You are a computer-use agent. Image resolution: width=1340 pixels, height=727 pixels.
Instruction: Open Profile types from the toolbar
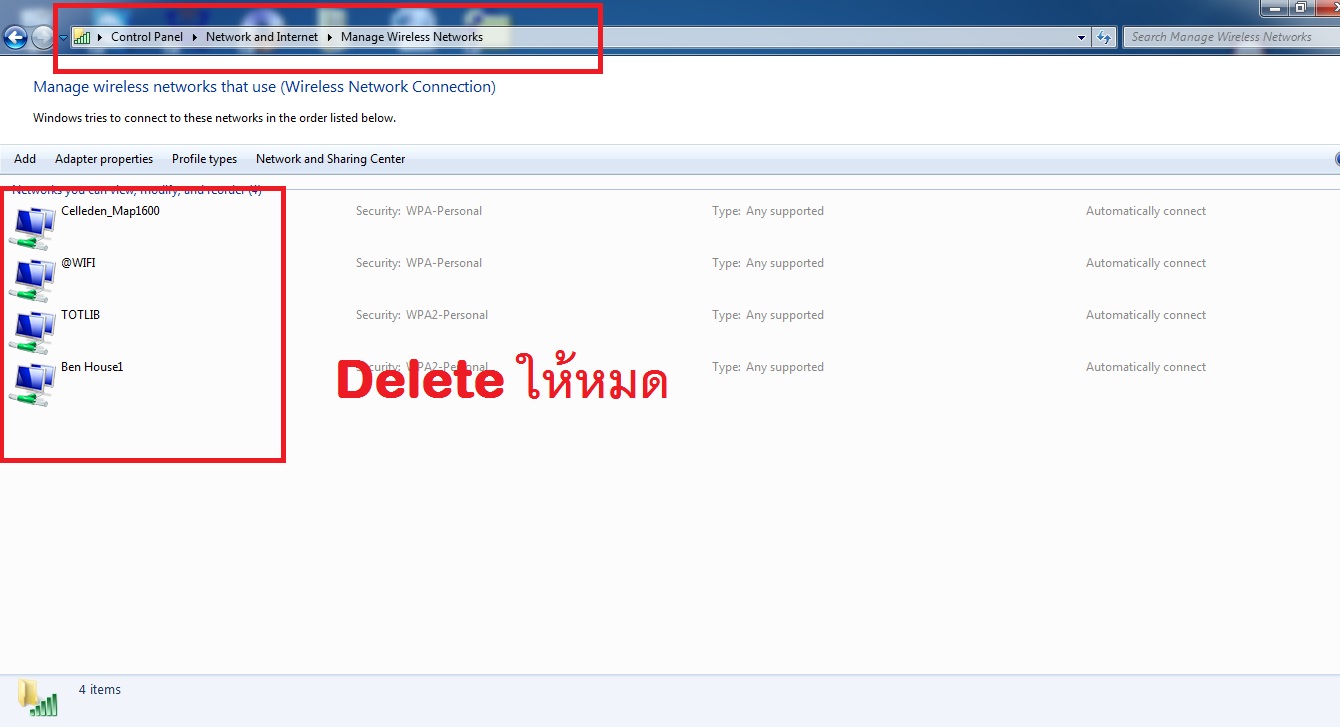pos(204,159)
